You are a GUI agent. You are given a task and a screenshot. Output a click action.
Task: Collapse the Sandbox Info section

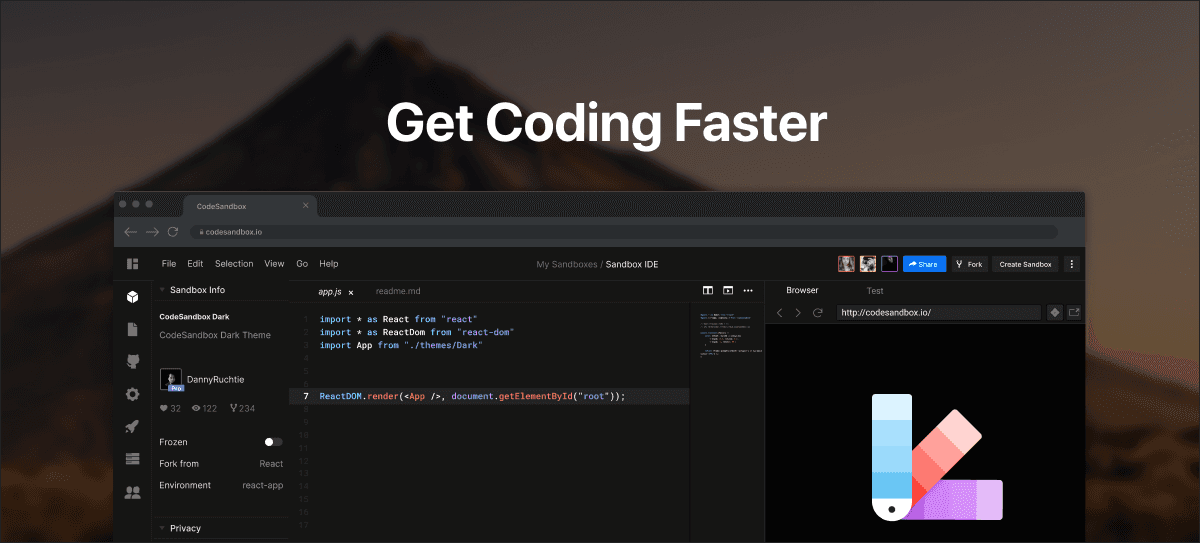163,290
